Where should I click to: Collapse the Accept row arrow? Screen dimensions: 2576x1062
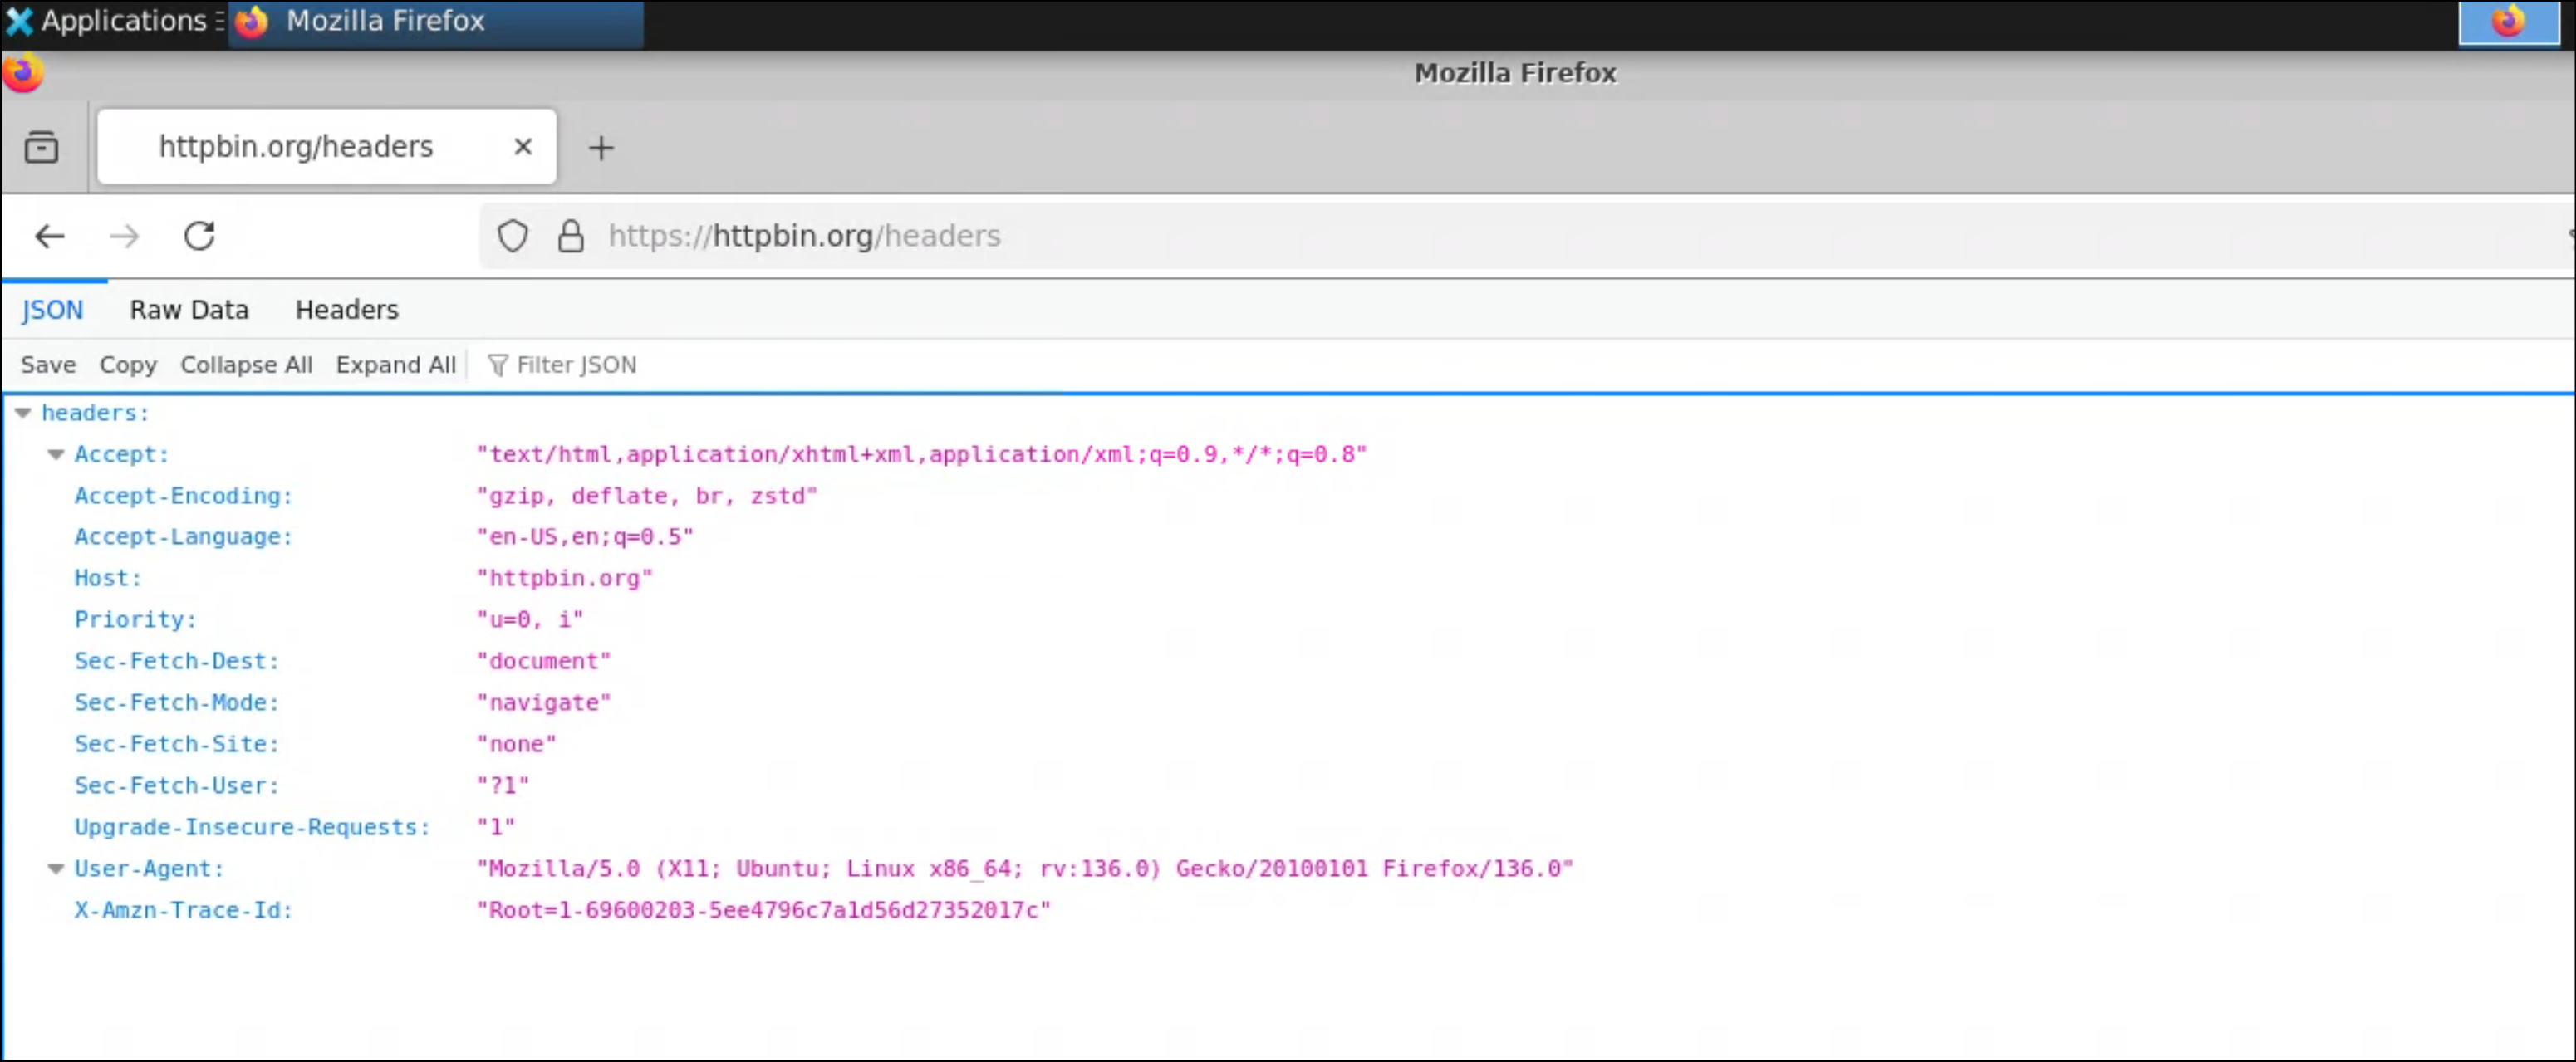(x=56, y=455)
